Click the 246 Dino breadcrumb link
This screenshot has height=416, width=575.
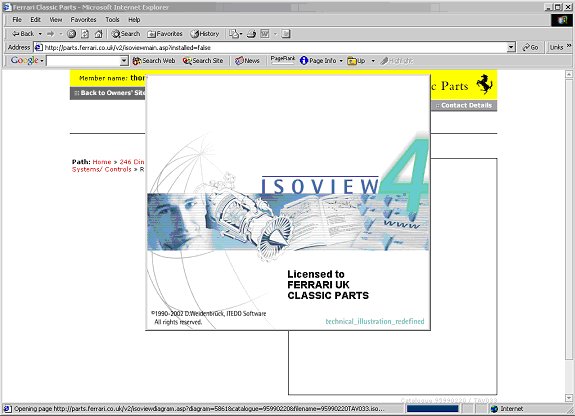pos(132,162)
